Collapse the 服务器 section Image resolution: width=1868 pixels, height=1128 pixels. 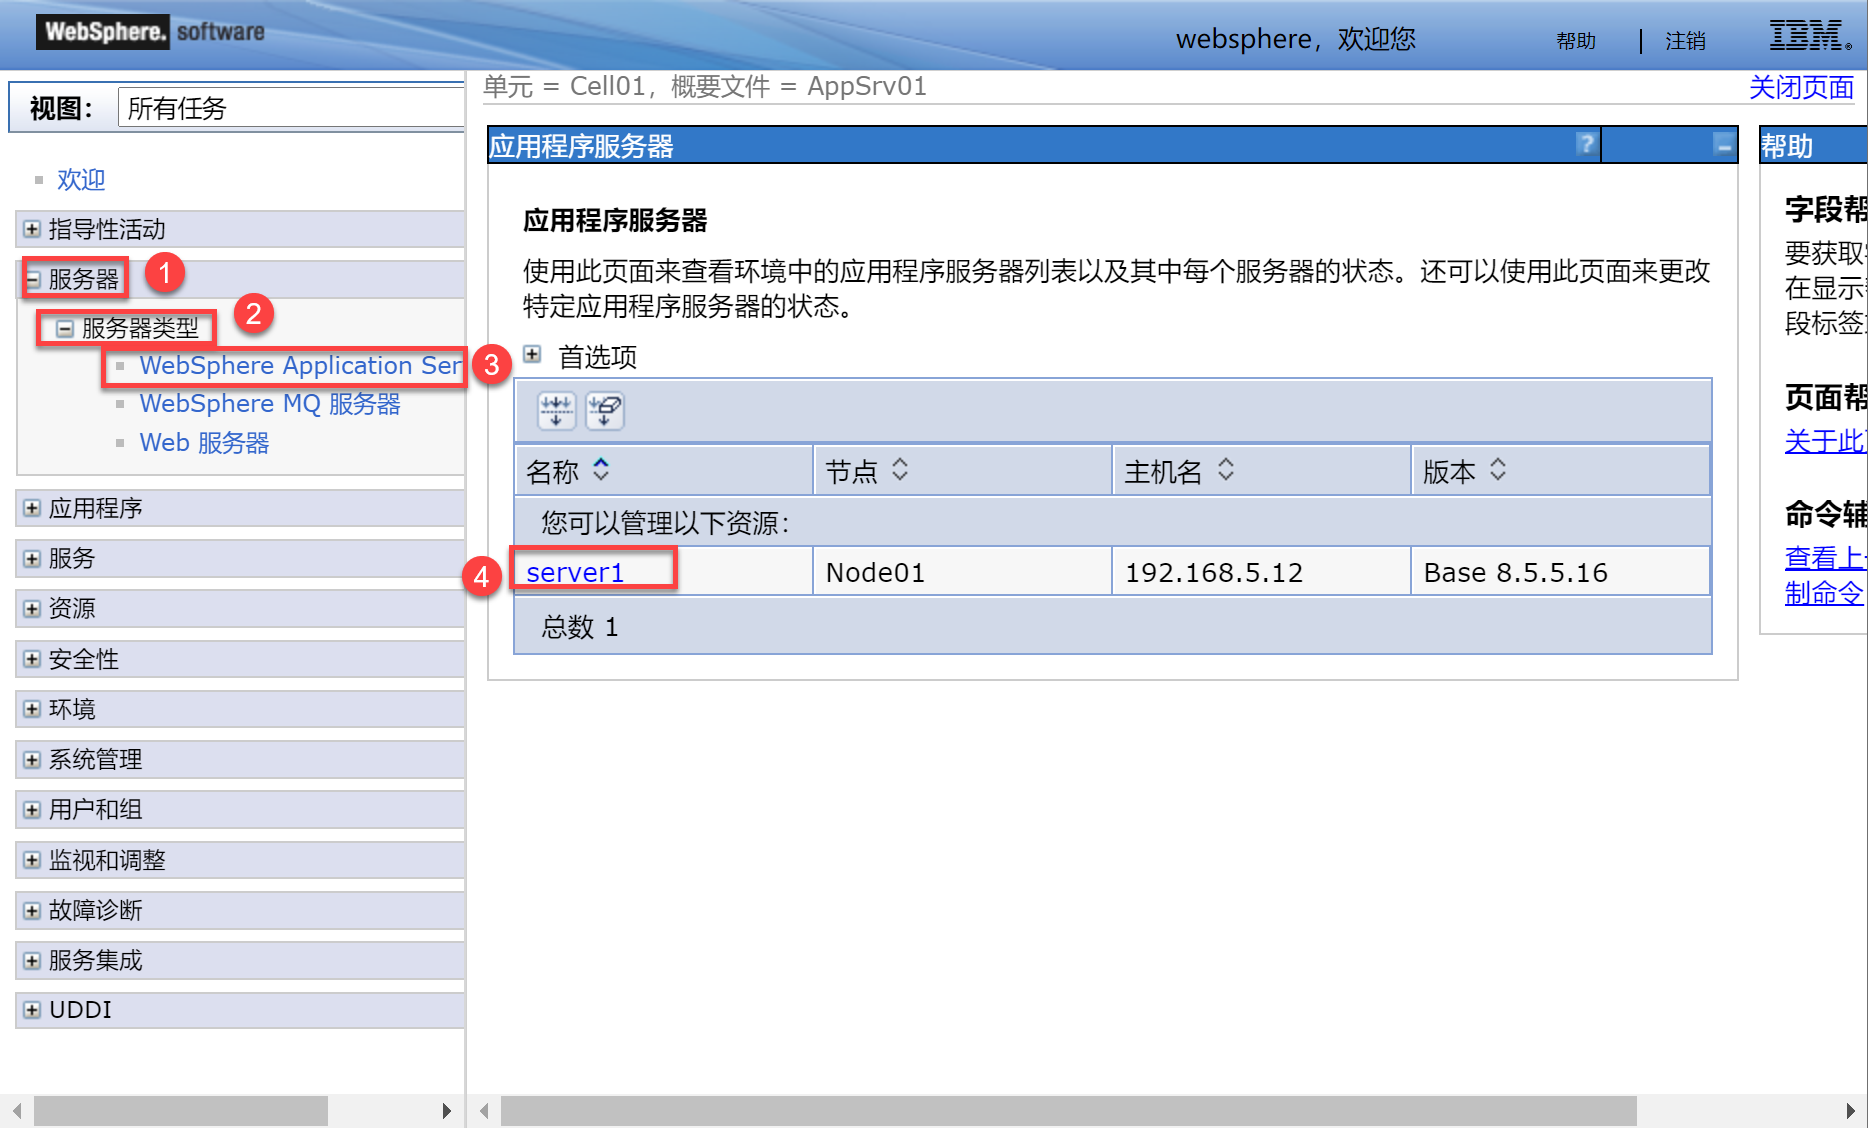(x=32, y=279)
